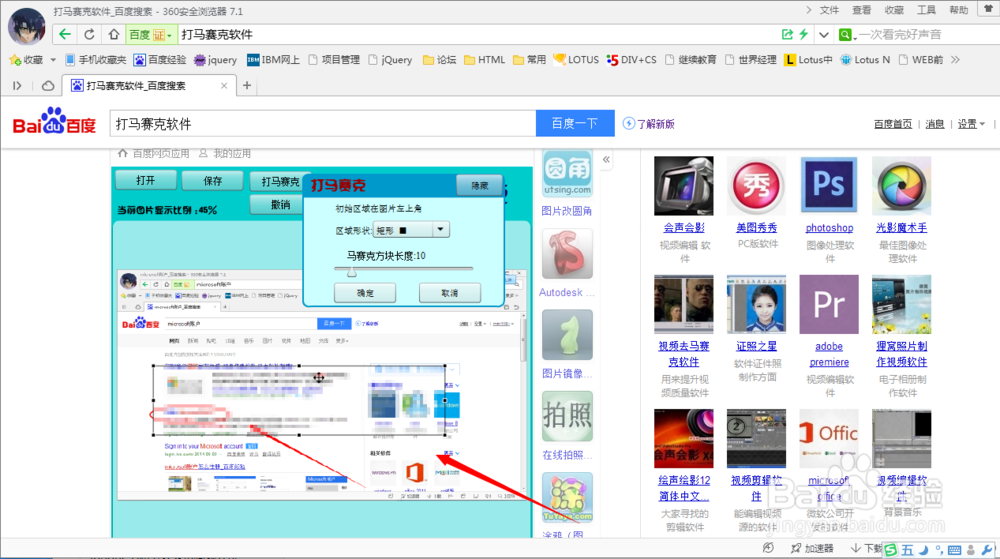Open the photoshop link

(x=829, y=228)
